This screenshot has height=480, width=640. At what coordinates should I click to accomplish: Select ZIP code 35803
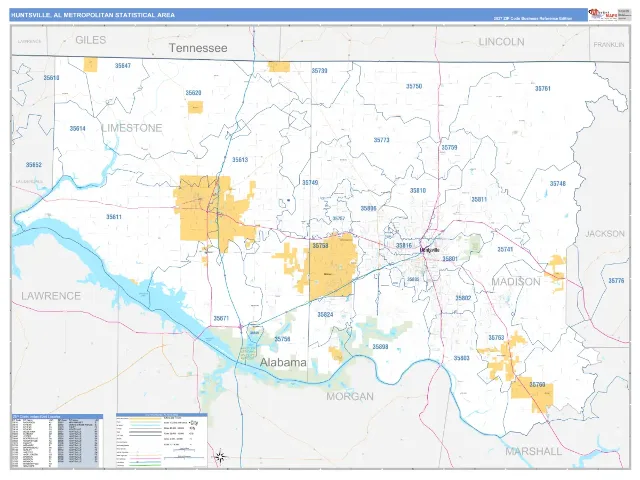tap(462, 358)
